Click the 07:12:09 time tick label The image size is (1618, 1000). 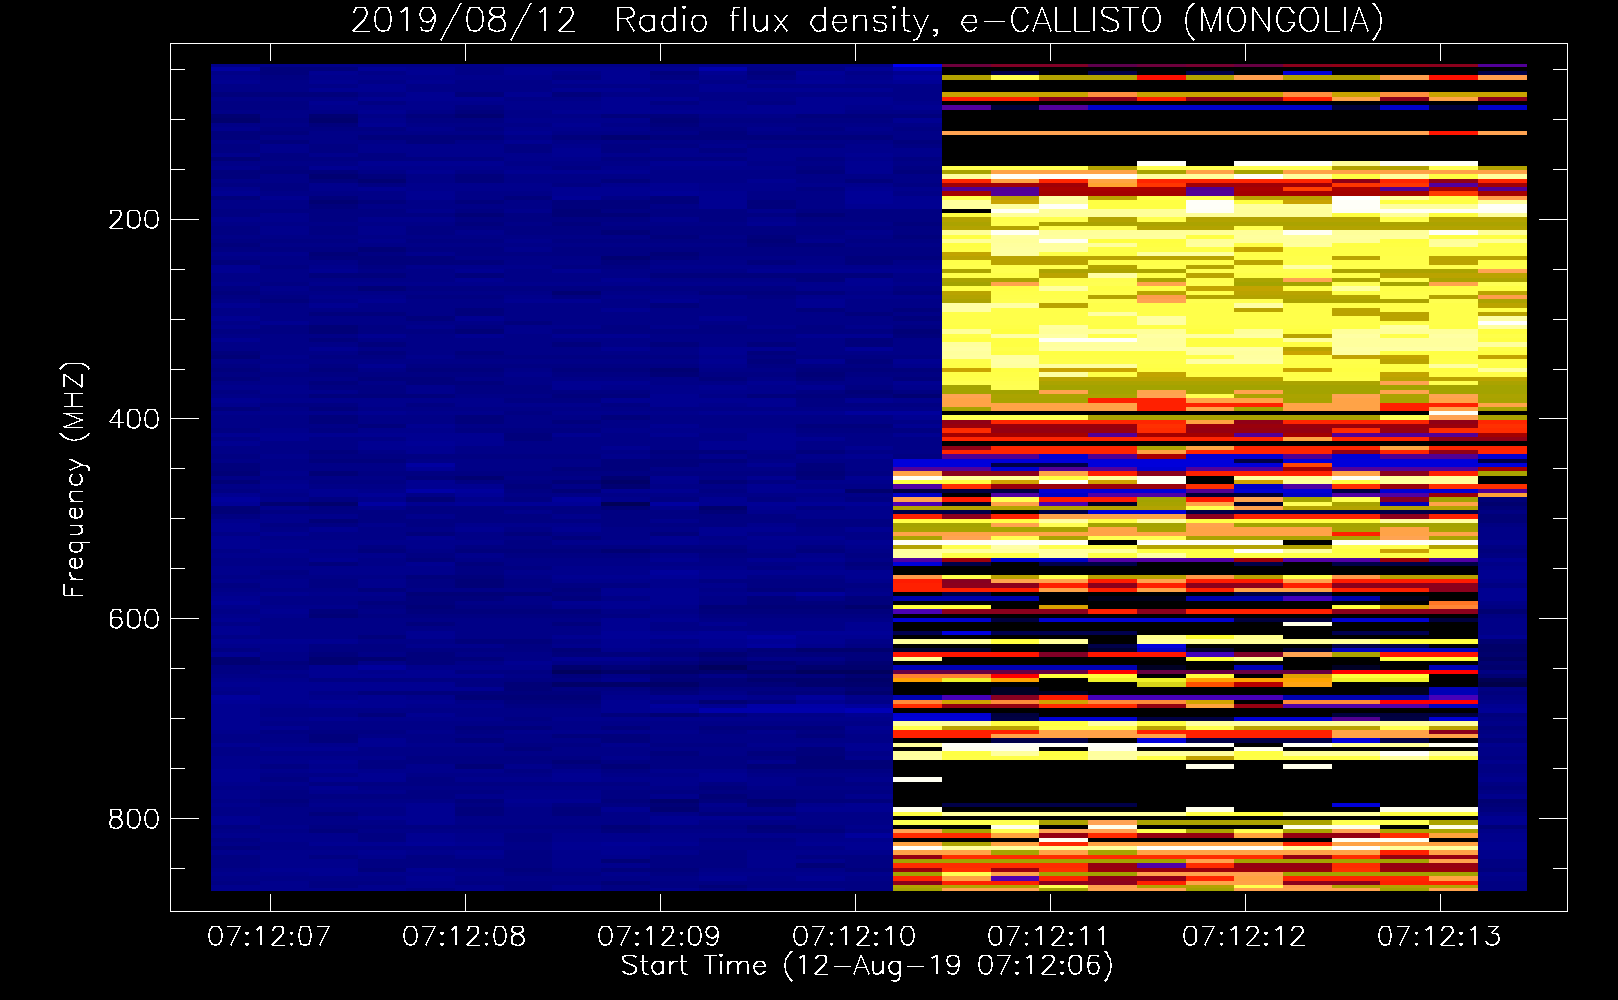(659, 937)
